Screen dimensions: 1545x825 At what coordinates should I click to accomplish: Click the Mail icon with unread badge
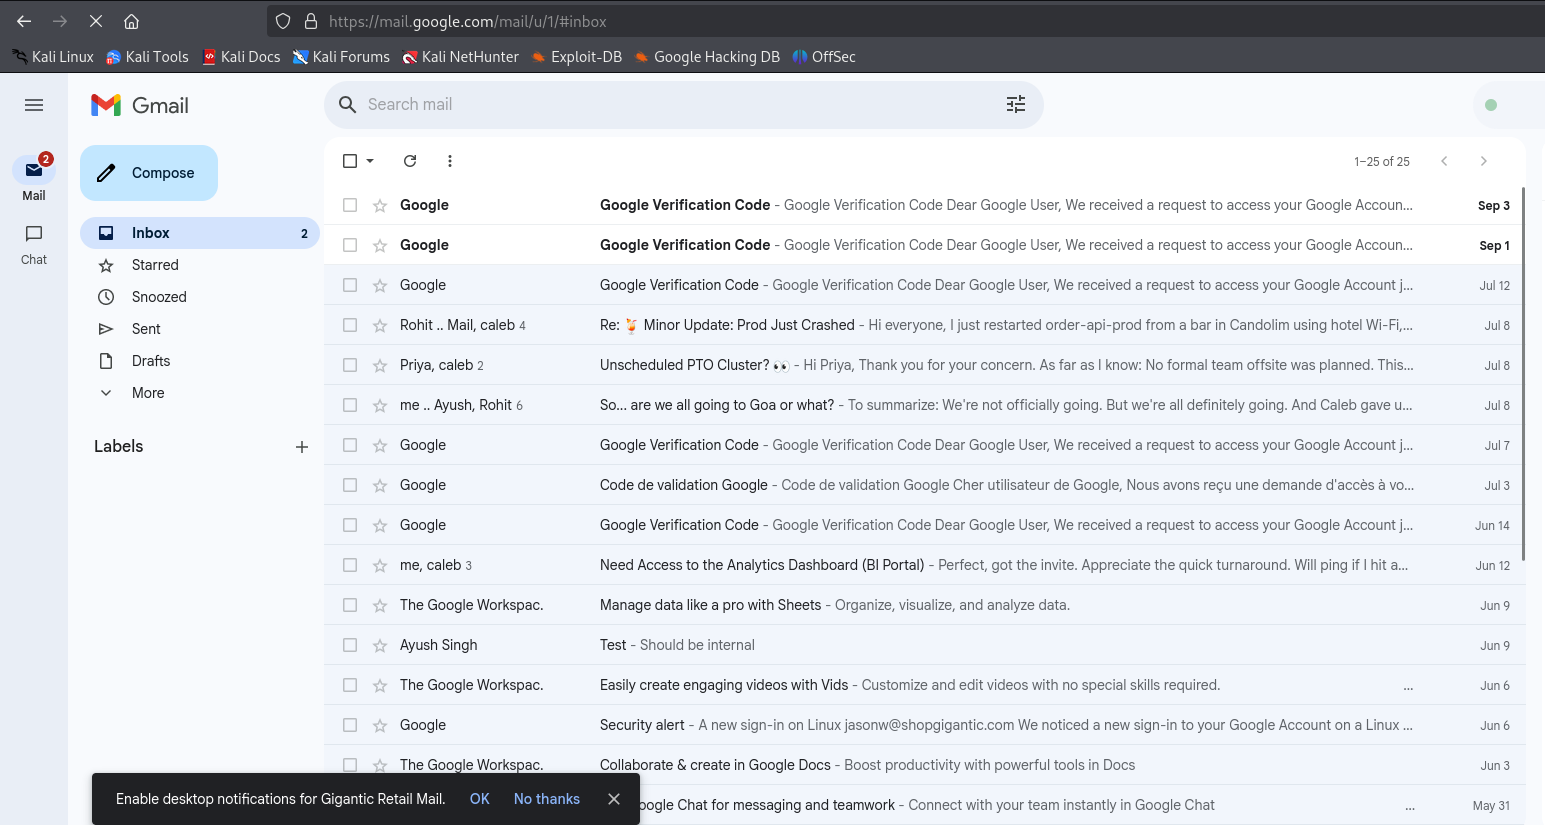point(34,170)
